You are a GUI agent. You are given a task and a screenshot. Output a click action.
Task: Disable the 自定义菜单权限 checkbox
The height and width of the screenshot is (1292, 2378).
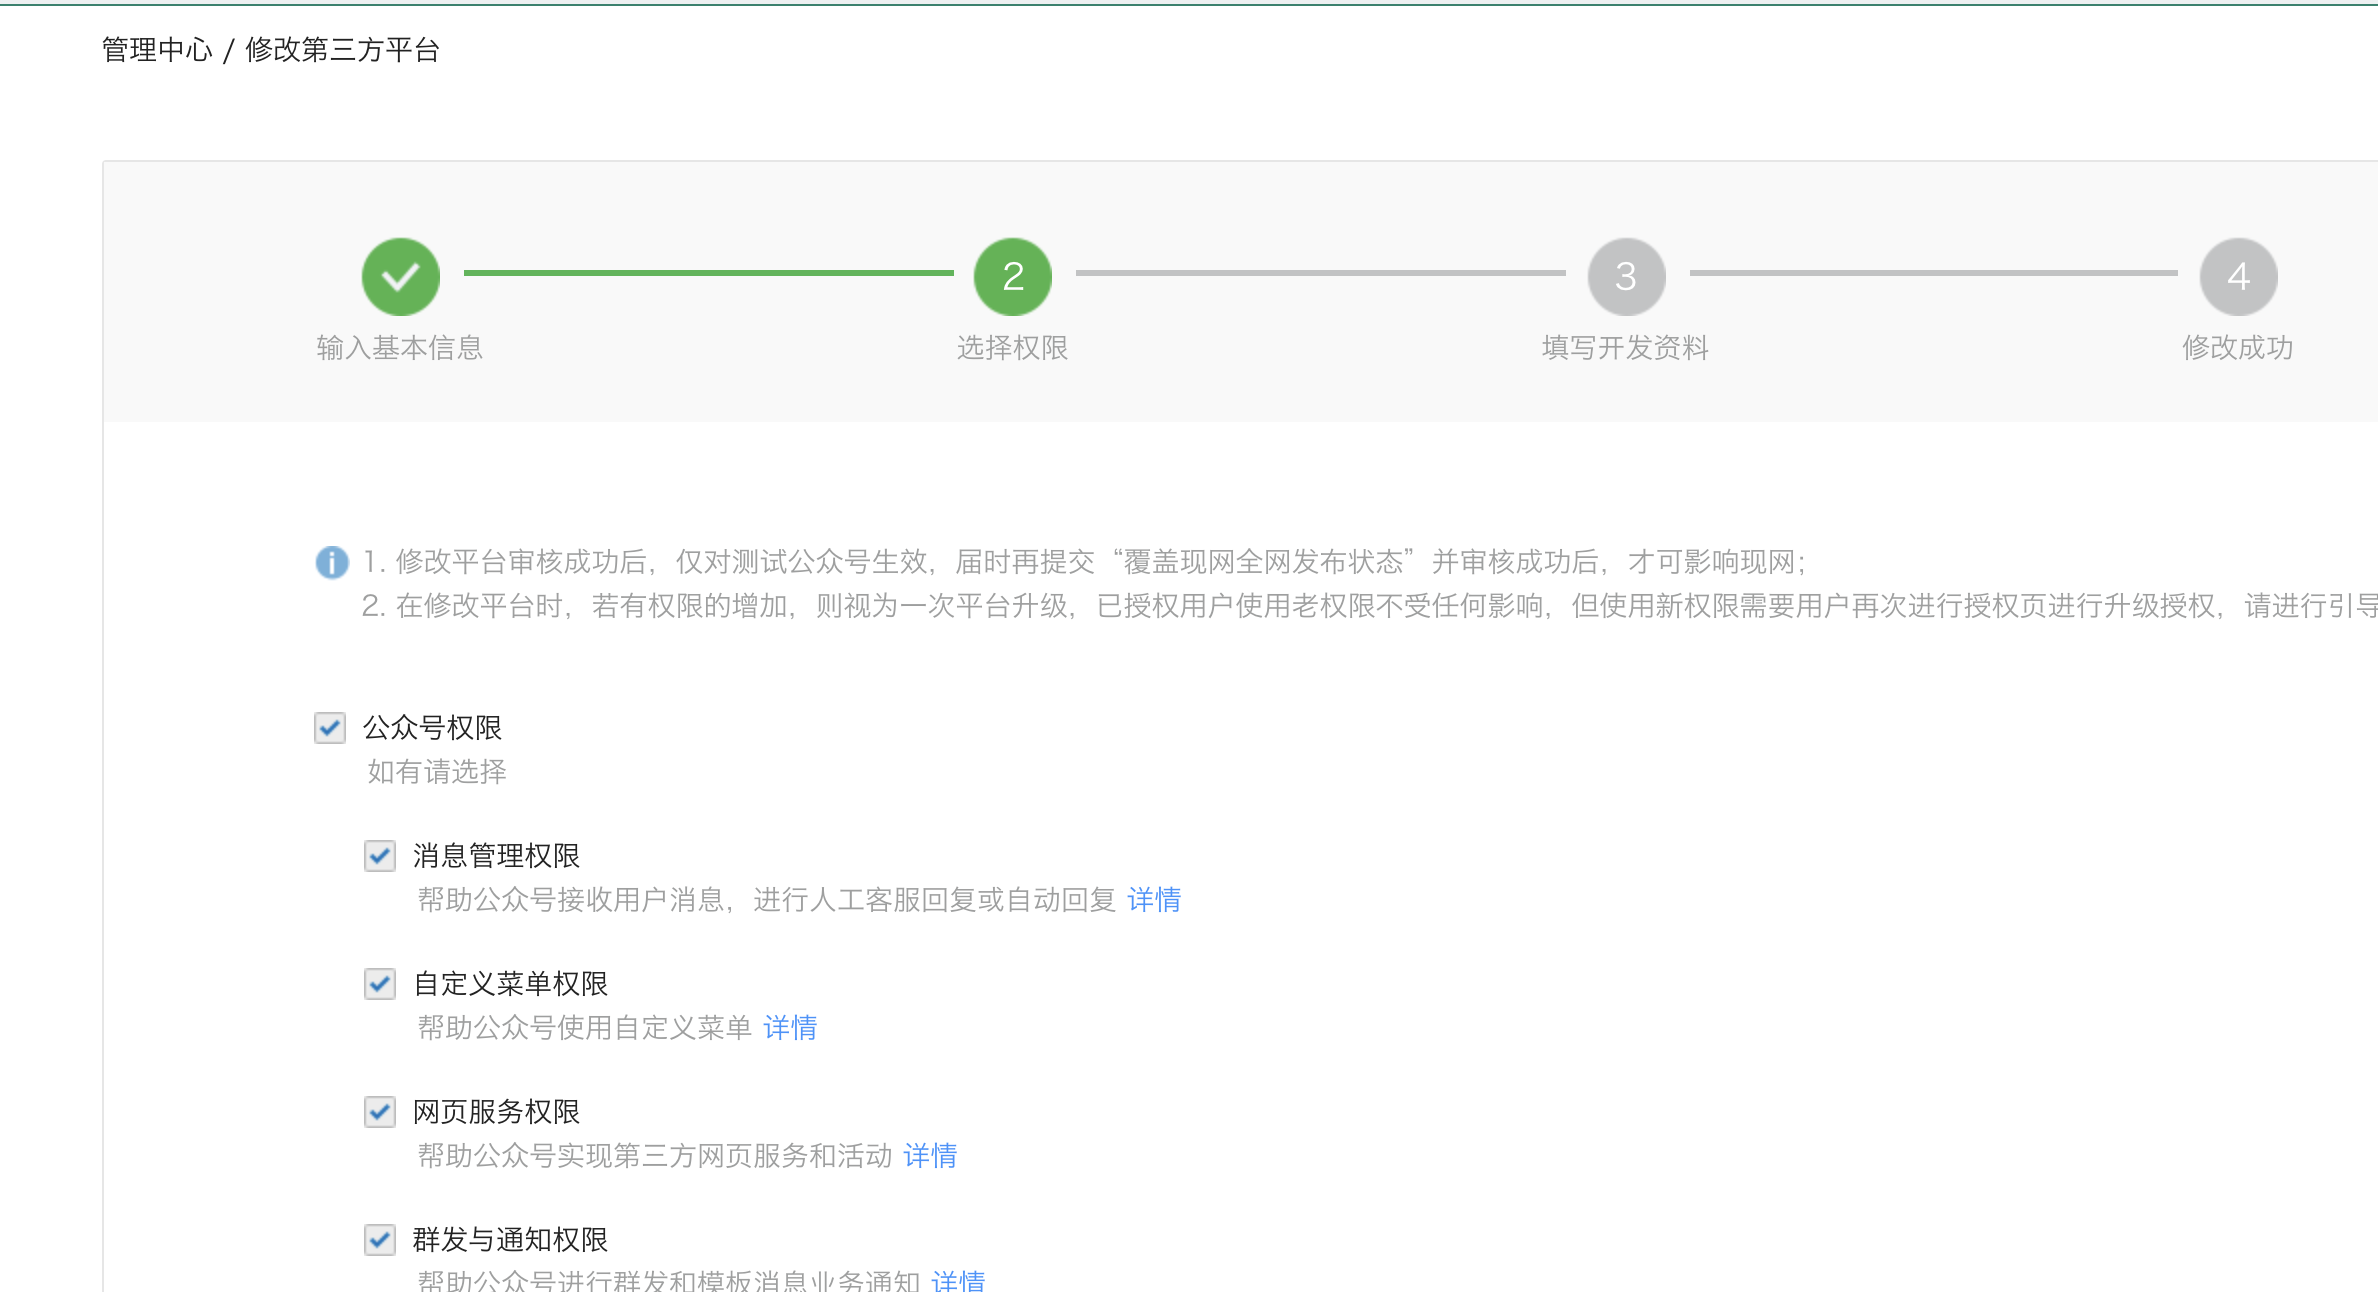pos(380,983)
